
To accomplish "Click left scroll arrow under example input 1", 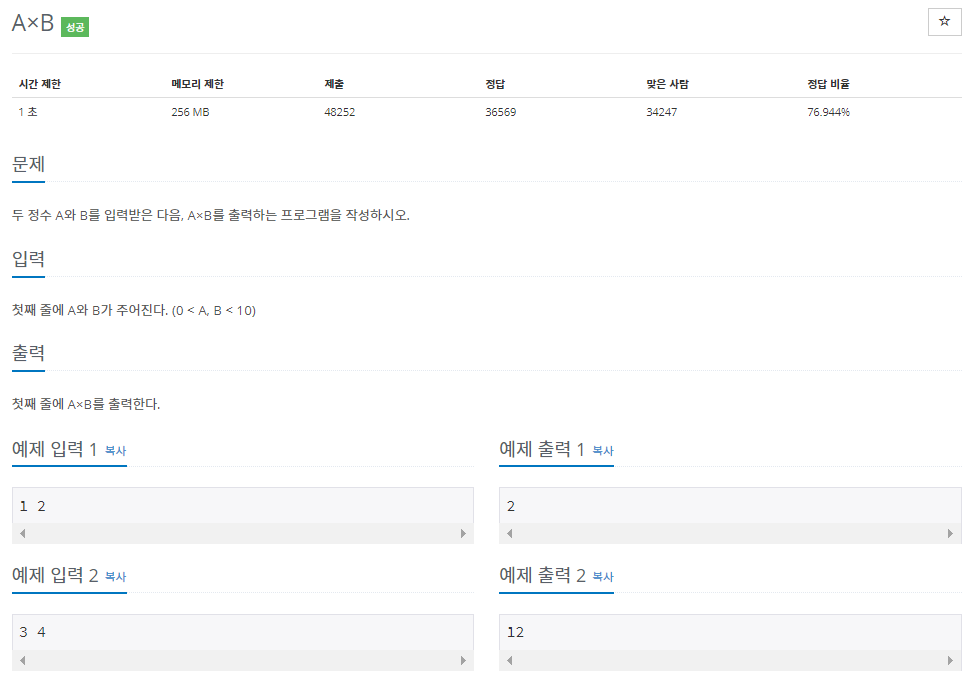I will point(22,533).
